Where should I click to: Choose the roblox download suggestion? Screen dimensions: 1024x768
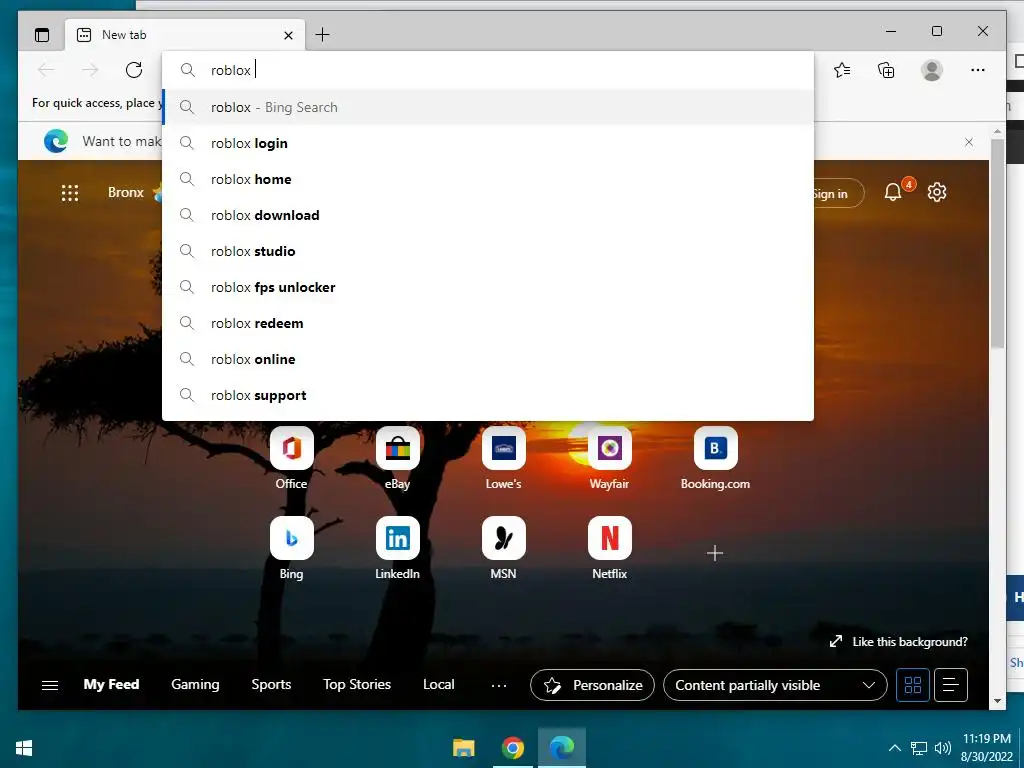488,215
